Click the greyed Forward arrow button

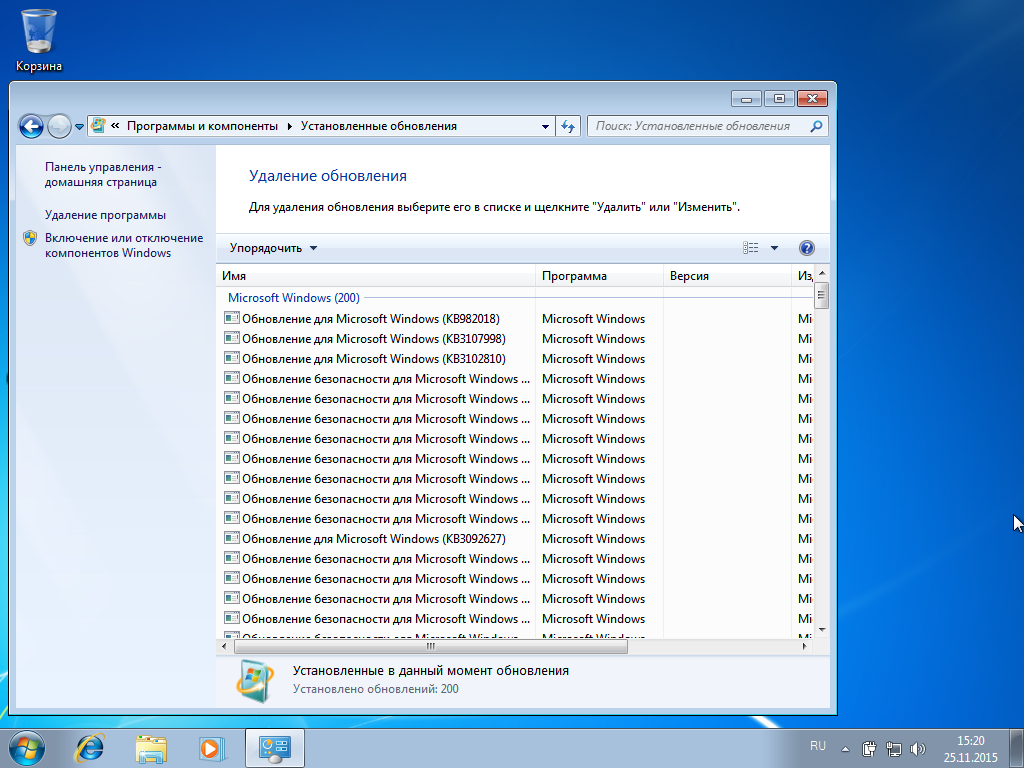tap(59, 126)
